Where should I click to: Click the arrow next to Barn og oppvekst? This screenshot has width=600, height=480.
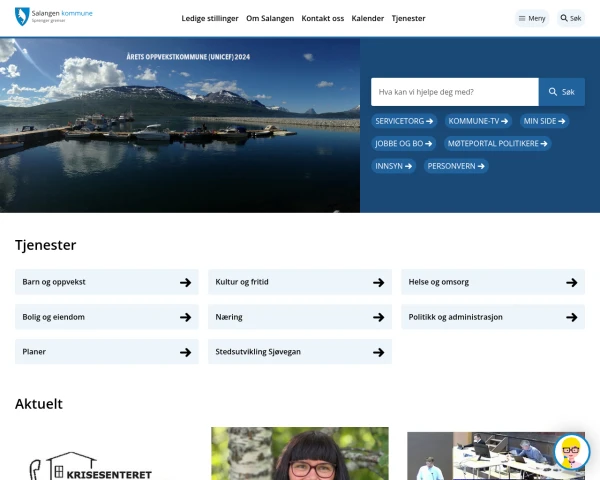[x=185, y=282]
